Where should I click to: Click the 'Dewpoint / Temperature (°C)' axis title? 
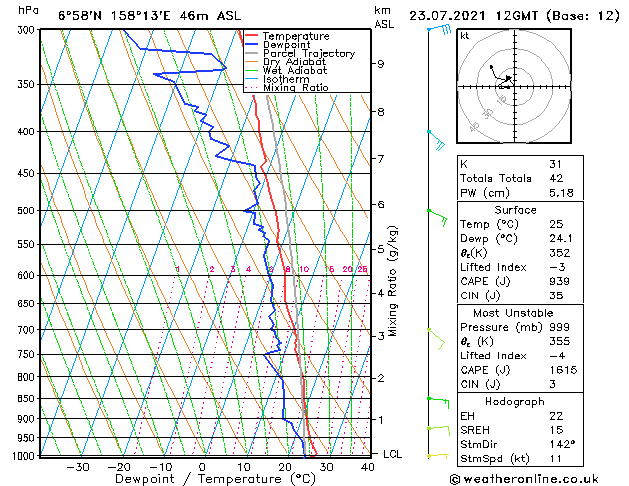point(215,479)
